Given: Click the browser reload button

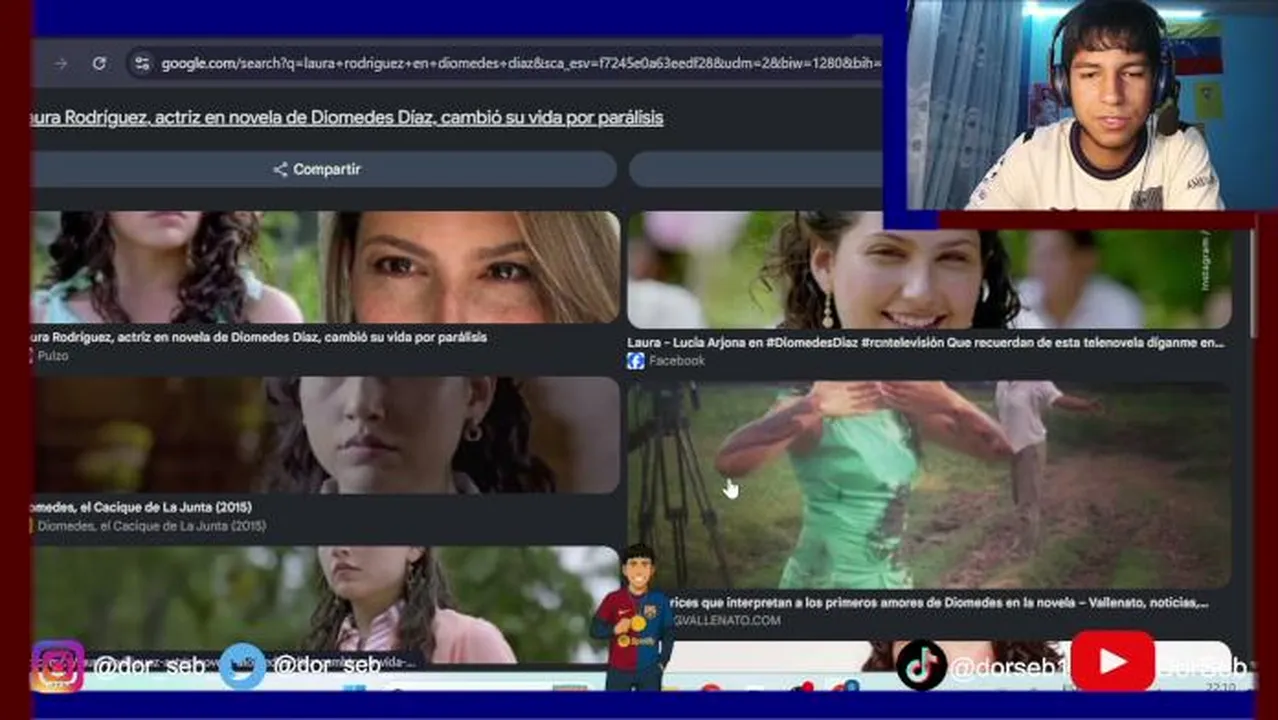Looking at the screenshot, I should (x=99, y=63).
